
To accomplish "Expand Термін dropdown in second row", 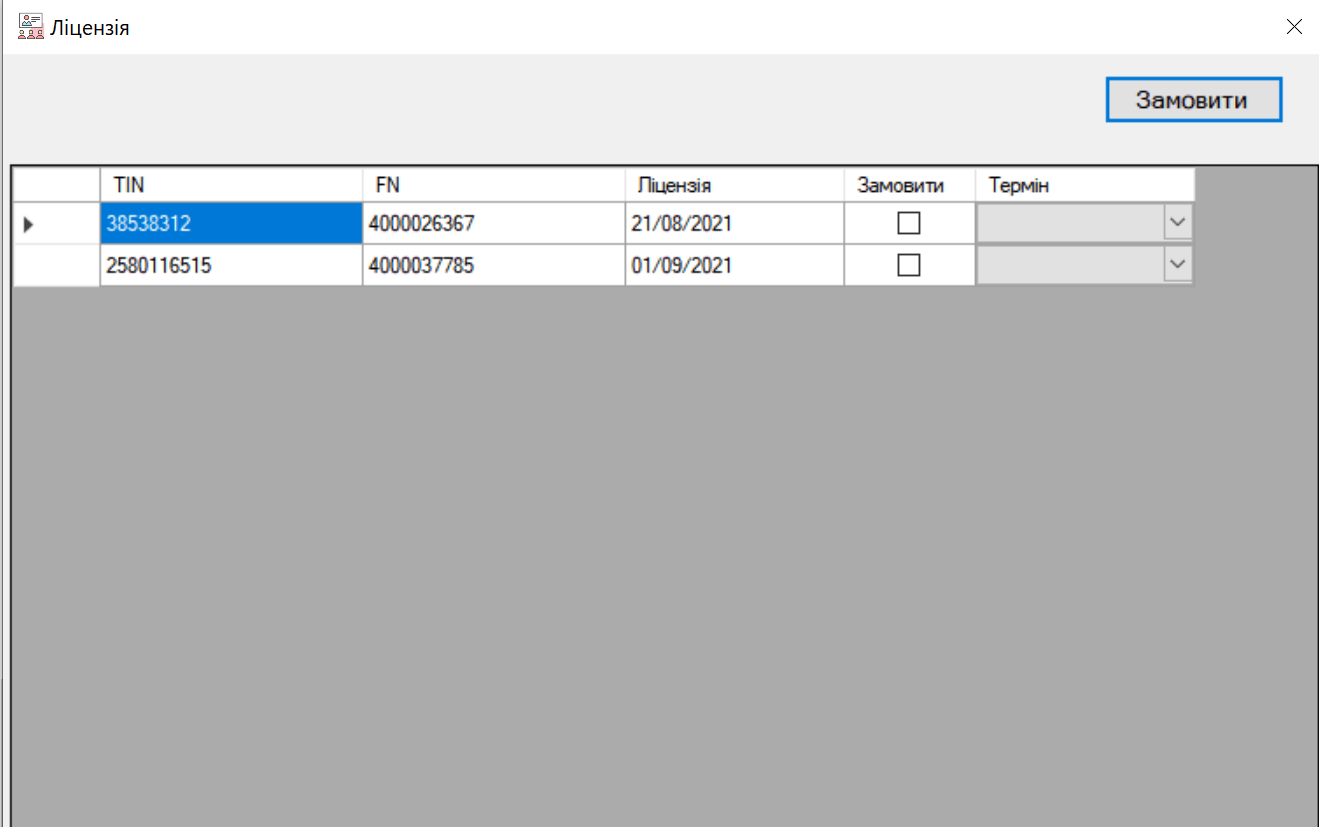I will 1178,265.
